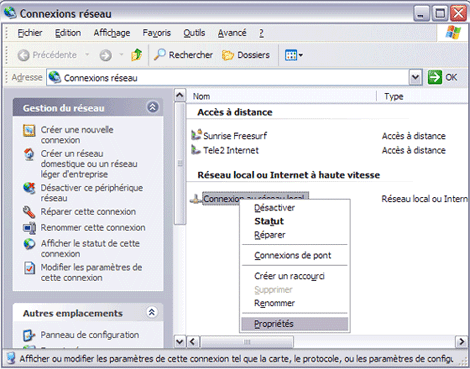
Task: Click the Connexion au réseau local icon
Action: tap(196, 199)
